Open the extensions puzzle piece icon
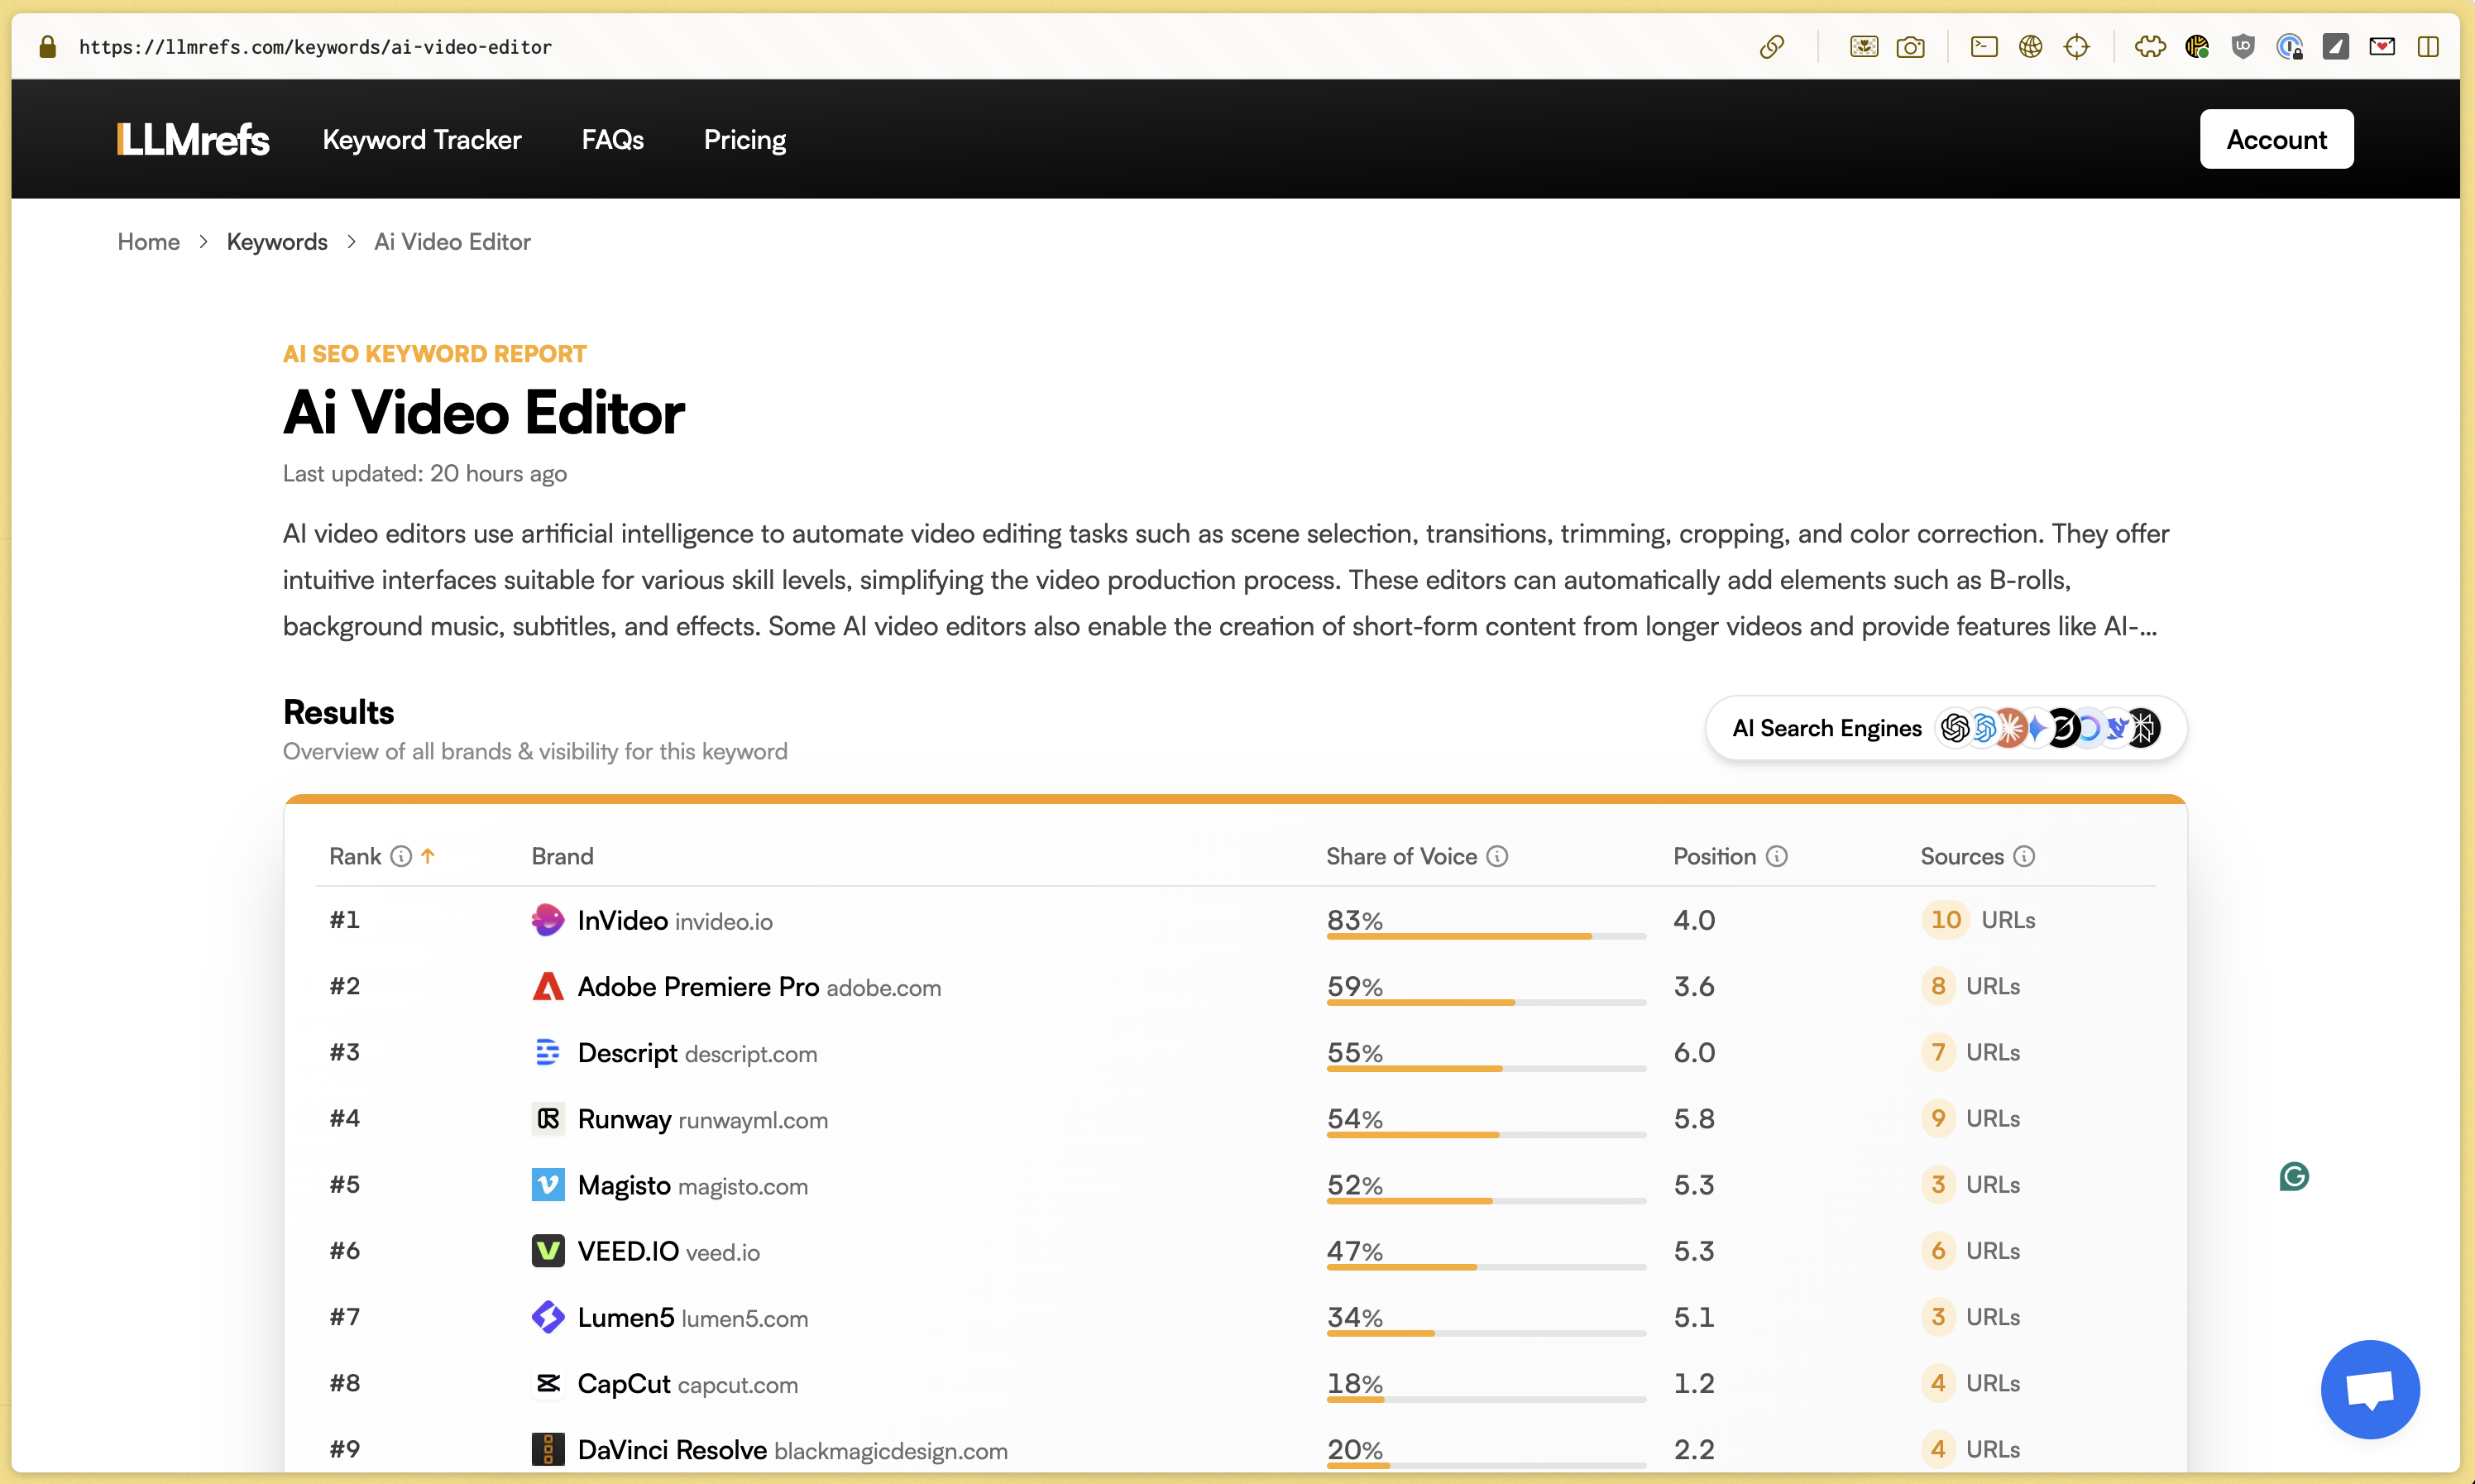 (2150, 47)
